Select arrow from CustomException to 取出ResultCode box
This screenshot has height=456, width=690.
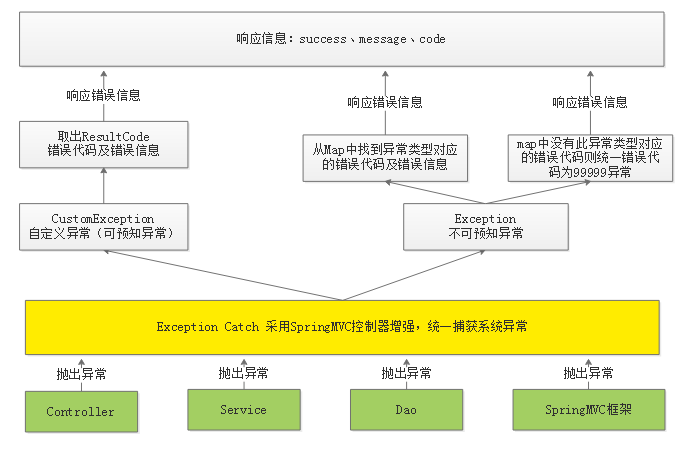(103, 186)
